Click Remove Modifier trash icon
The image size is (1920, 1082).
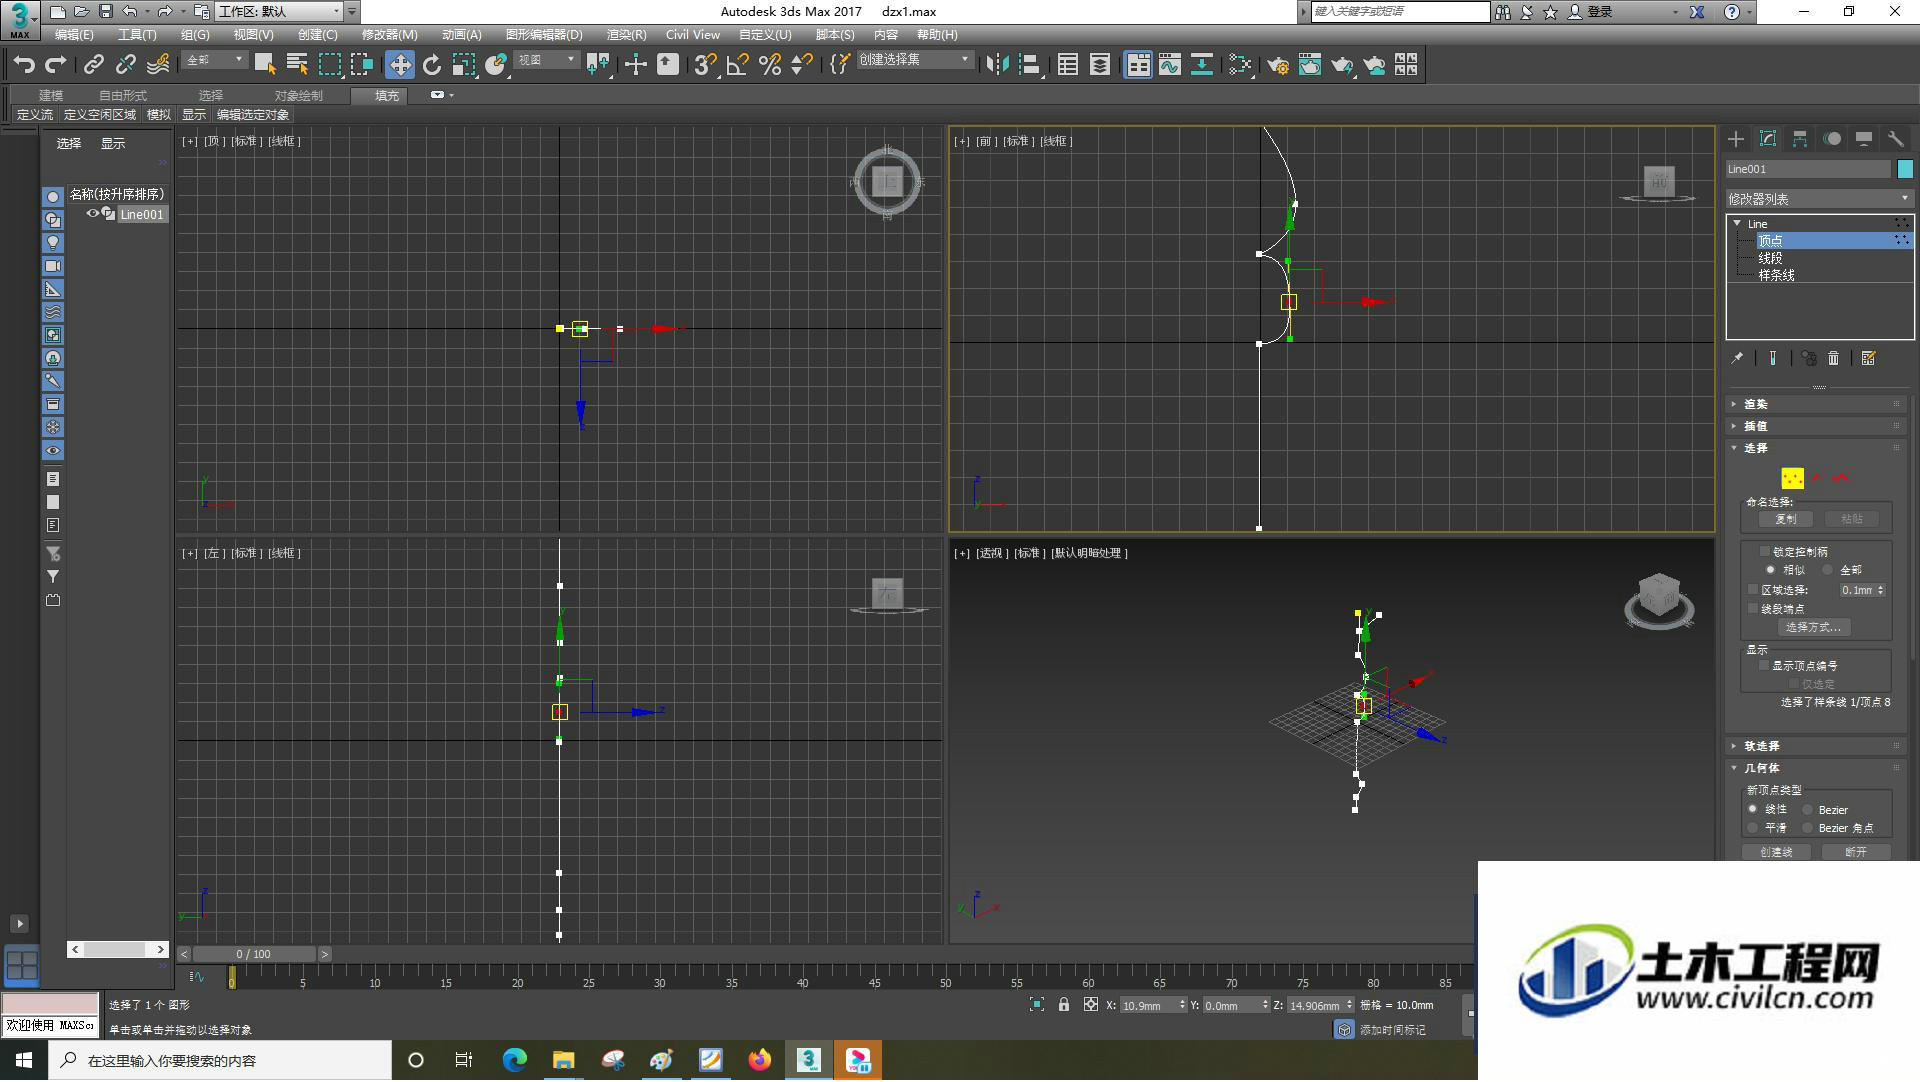[1833, 358]
